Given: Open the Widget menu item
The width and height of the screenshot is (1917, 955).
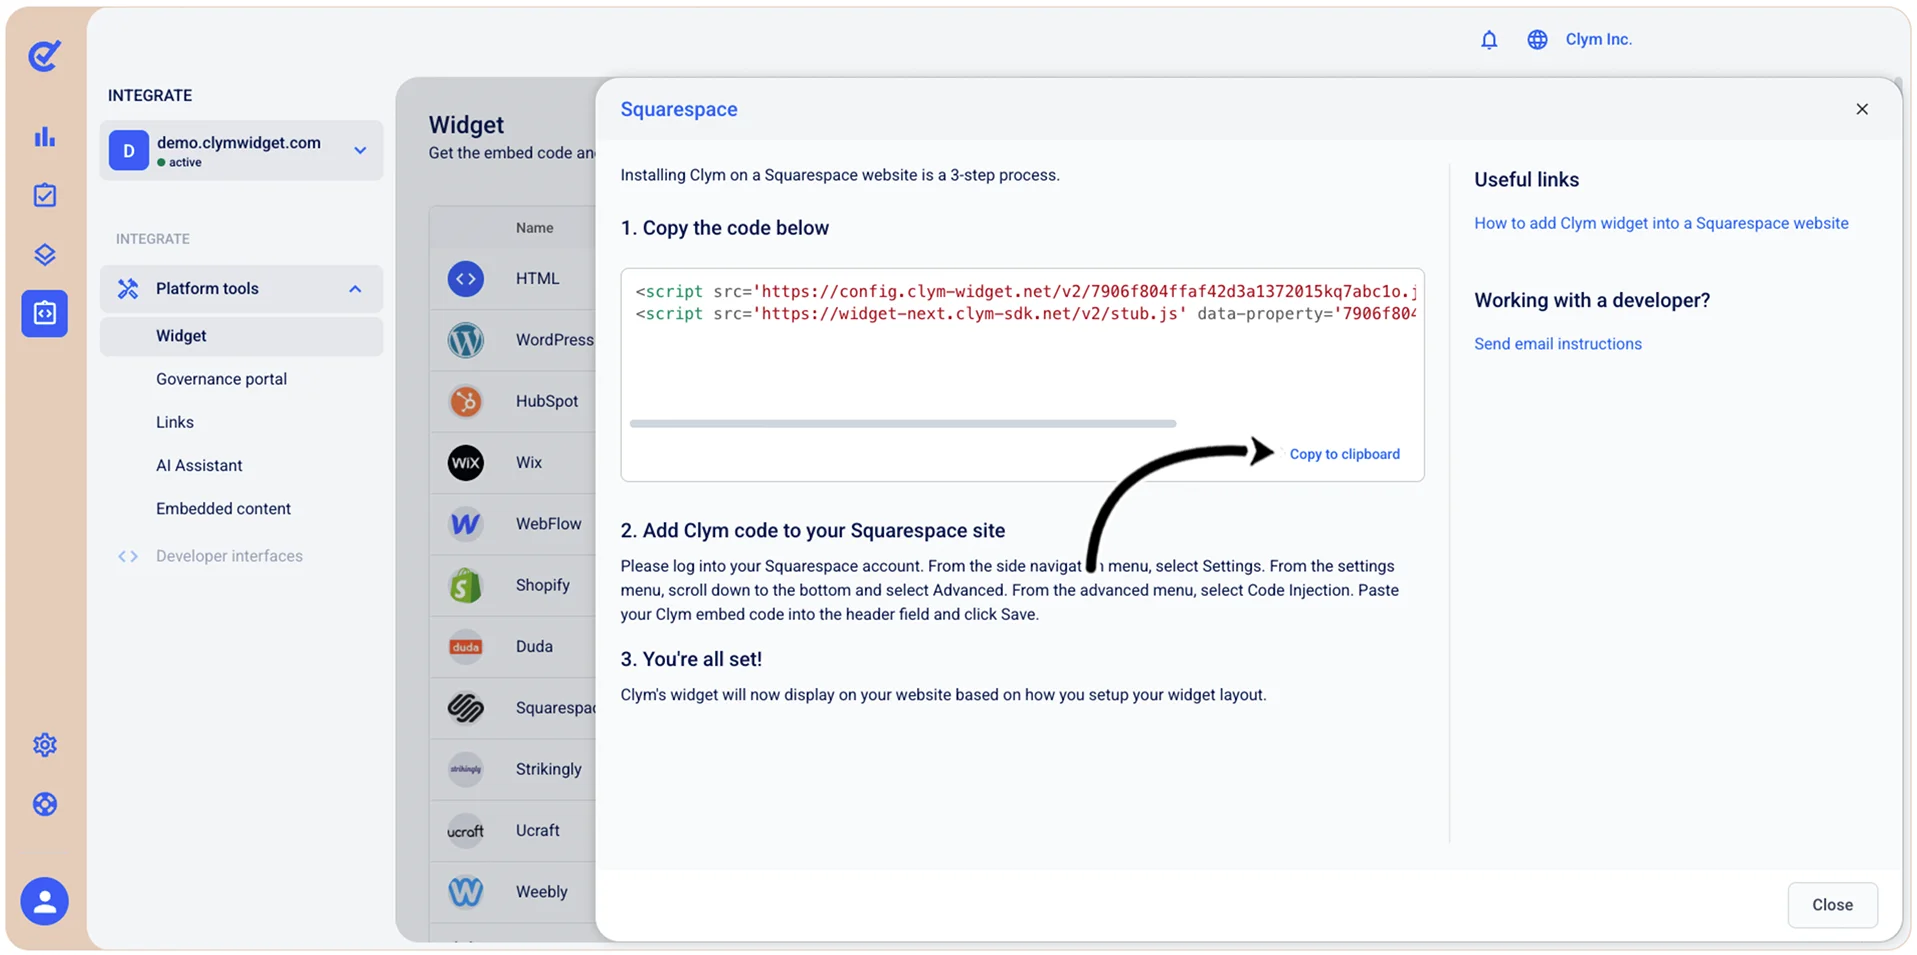Looking at the screenshot, I should pyautogui.click(x=241, y=336).
